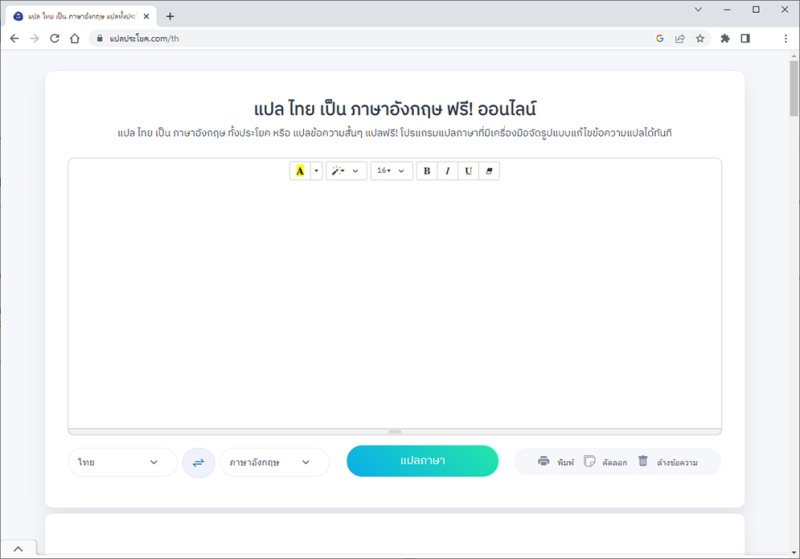800x559 pixels.
Task: Open the browser extensions puzzle icon
Action: coord(725,39)
